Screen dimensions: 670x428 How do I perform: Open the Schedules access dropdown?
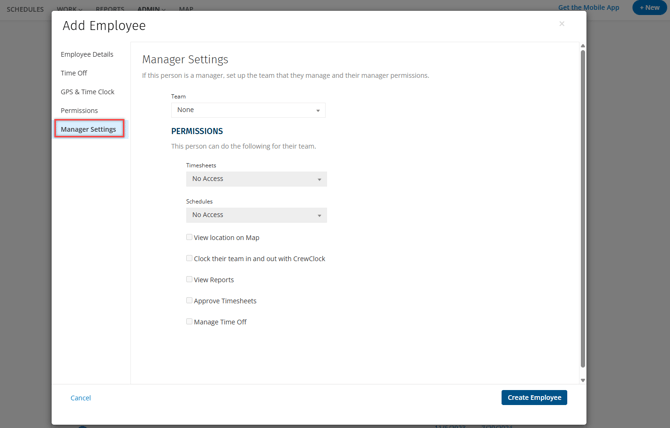256,215
